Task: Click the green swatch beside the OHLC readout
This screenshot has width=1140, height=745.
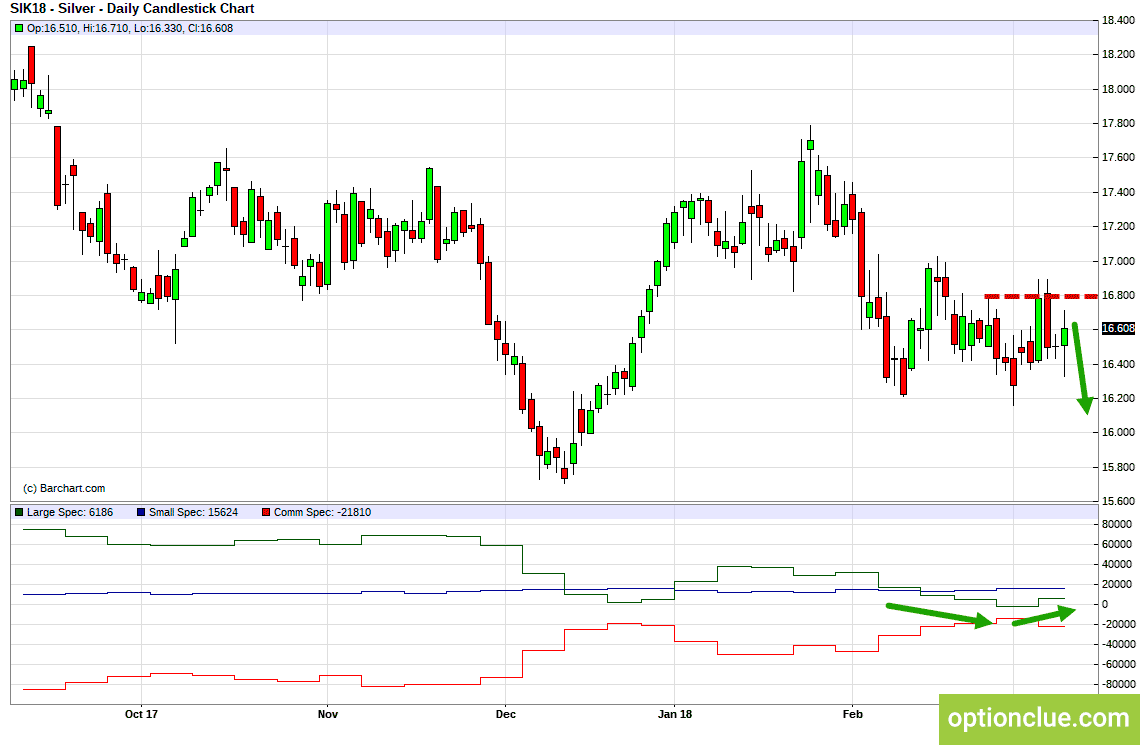Action: (x=18, y=28)
